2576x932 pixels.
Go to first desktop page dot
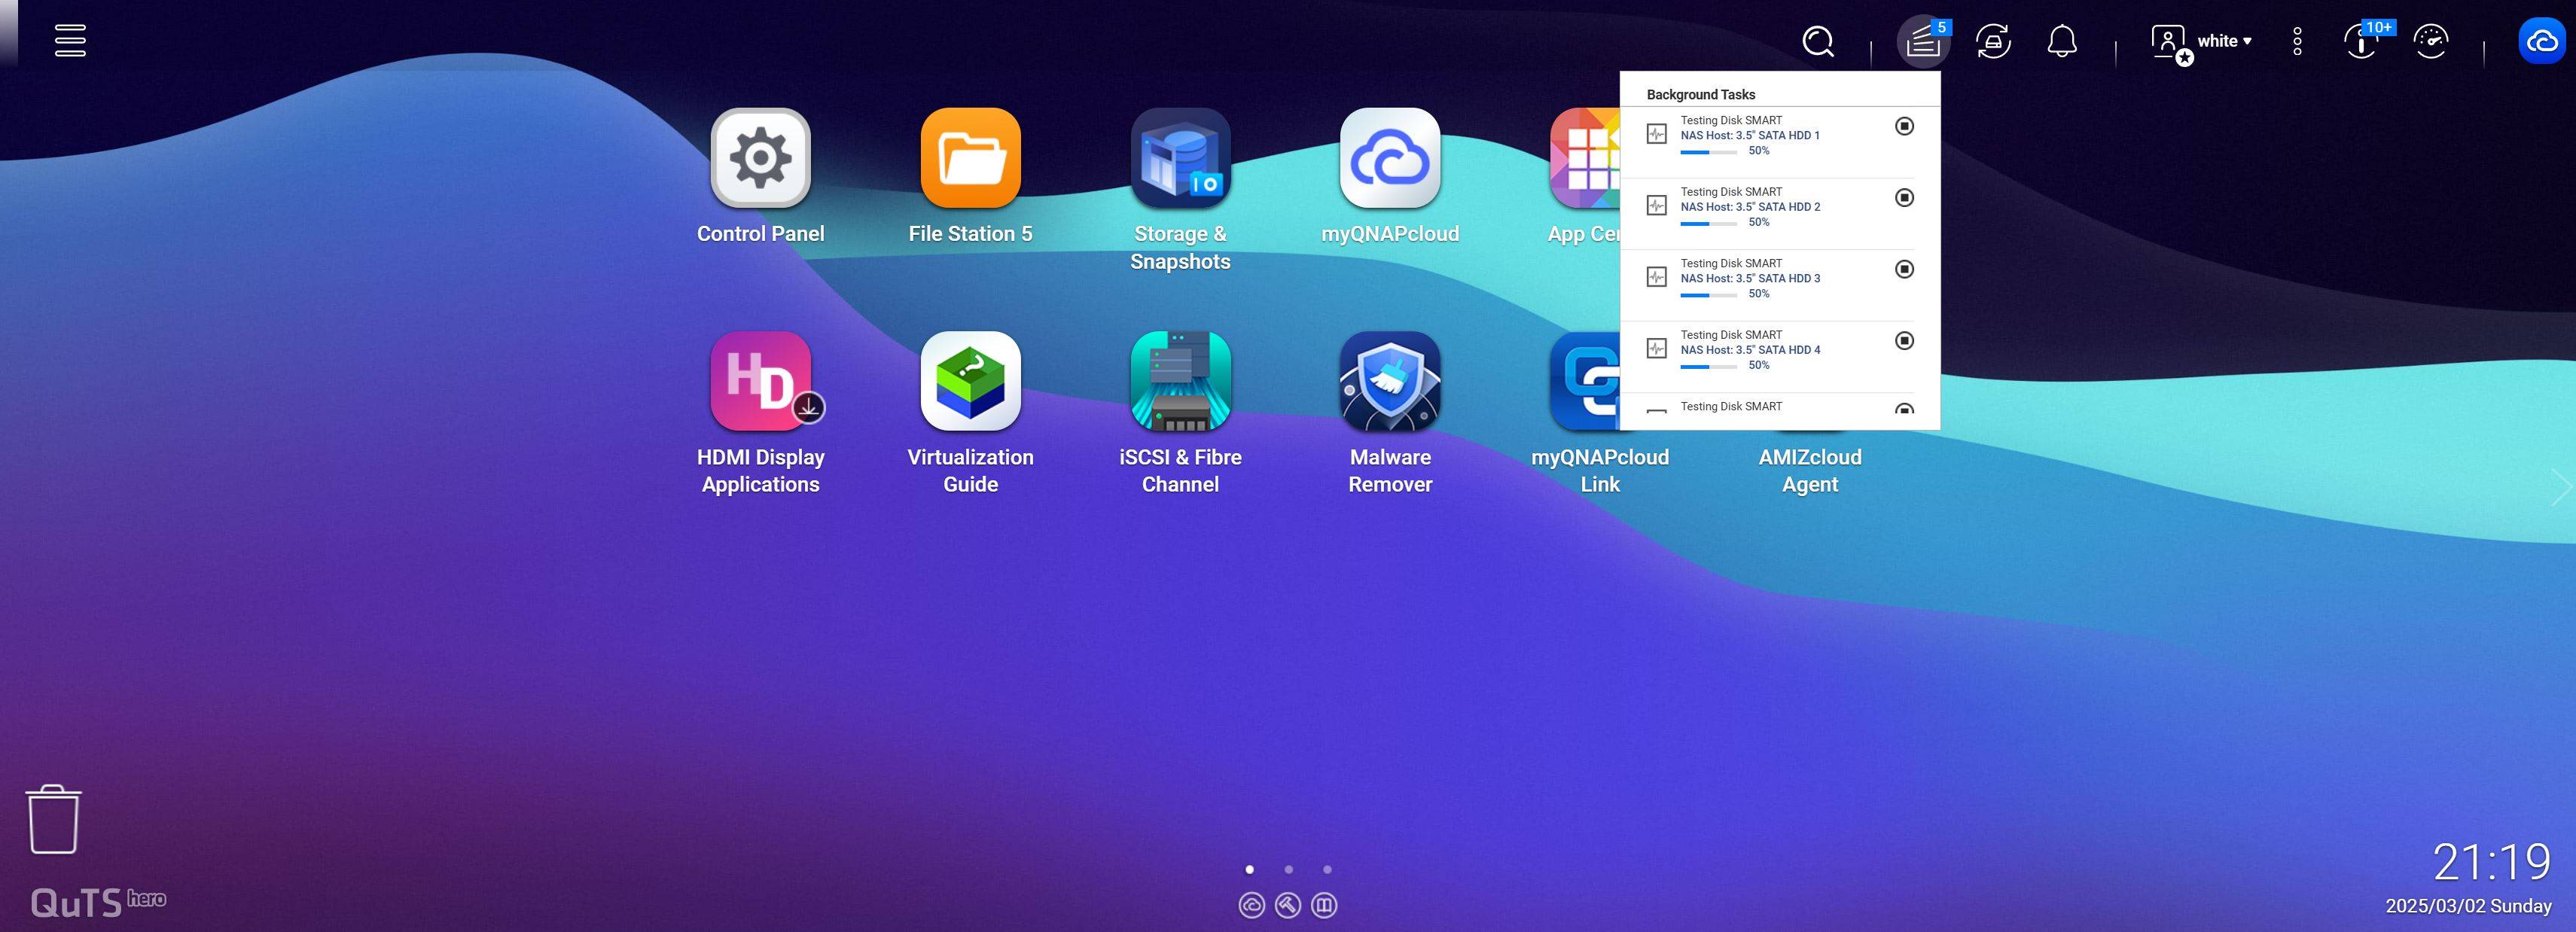1249,869
